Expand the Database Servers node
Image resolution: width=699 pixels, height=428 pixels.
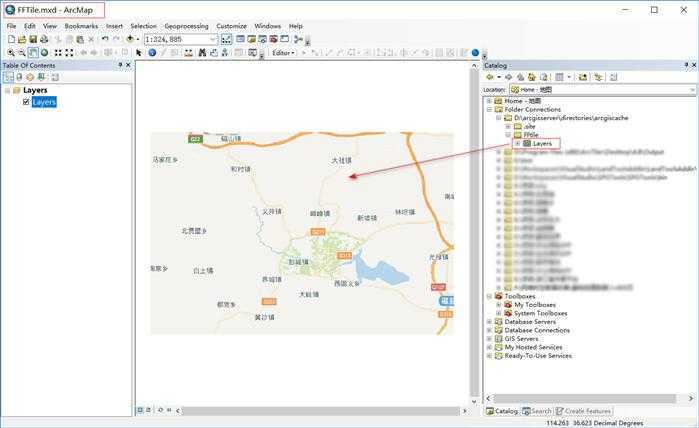pos(489,321)
